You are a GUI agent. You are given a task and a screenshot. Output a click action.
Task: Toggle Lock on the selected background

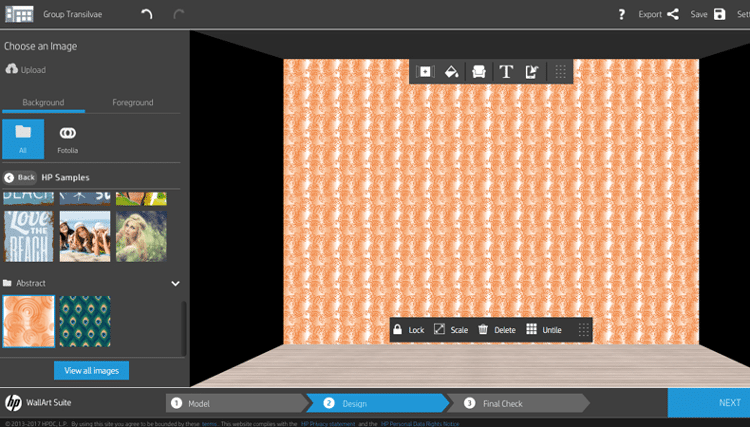point(408,329)
